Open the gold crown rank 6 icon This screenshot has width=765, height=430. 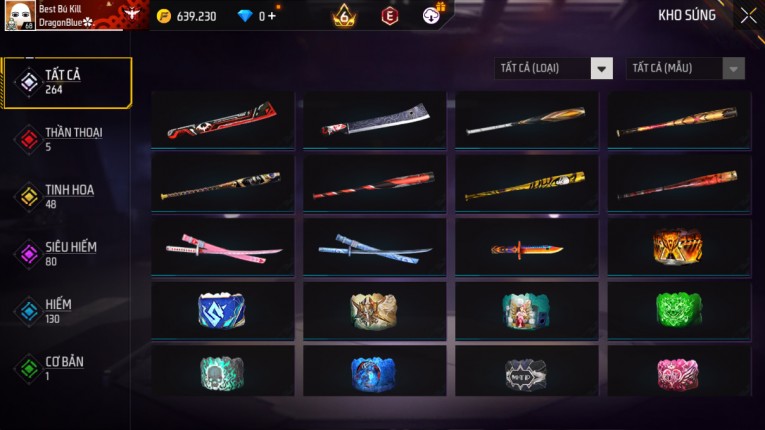point(344,16)
